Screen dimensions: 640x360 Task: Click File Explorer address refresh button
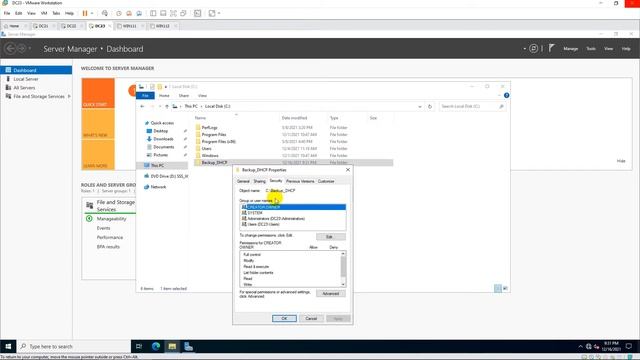coord(430,107)
